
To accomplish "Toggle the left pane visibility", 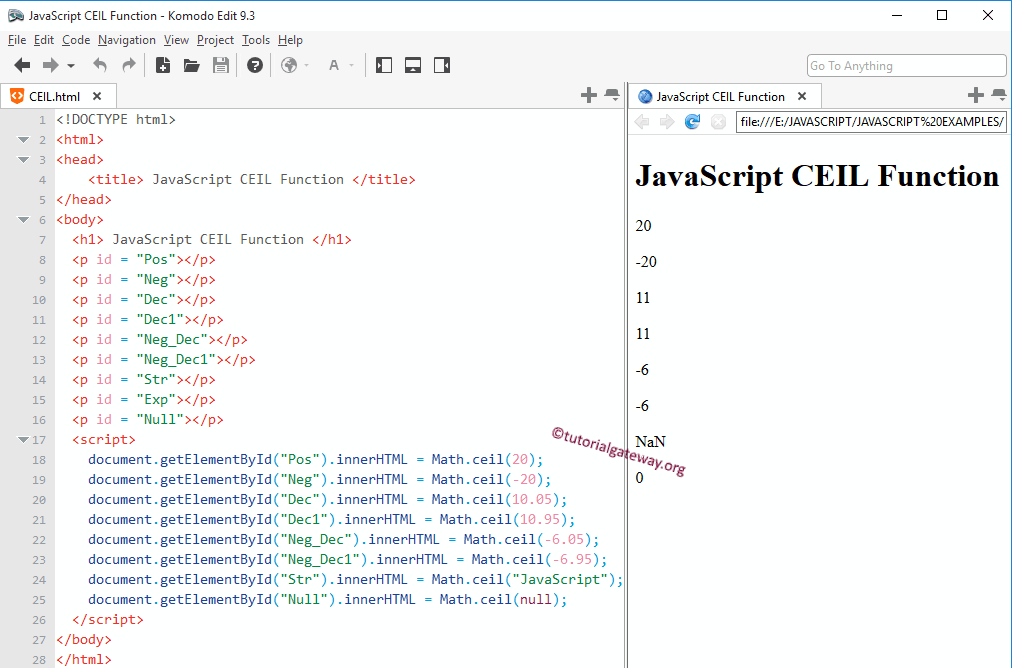I will pyautogui.click(x=383, y=65).
